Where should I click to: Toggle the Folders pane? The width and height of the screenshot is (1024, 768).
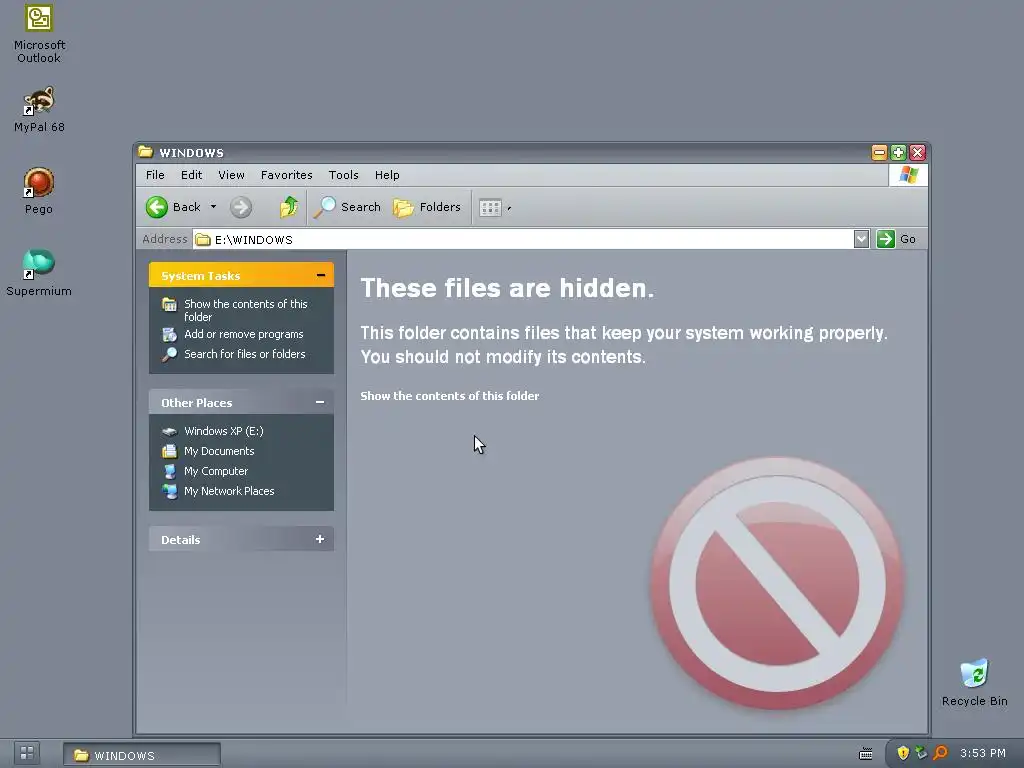427,207
